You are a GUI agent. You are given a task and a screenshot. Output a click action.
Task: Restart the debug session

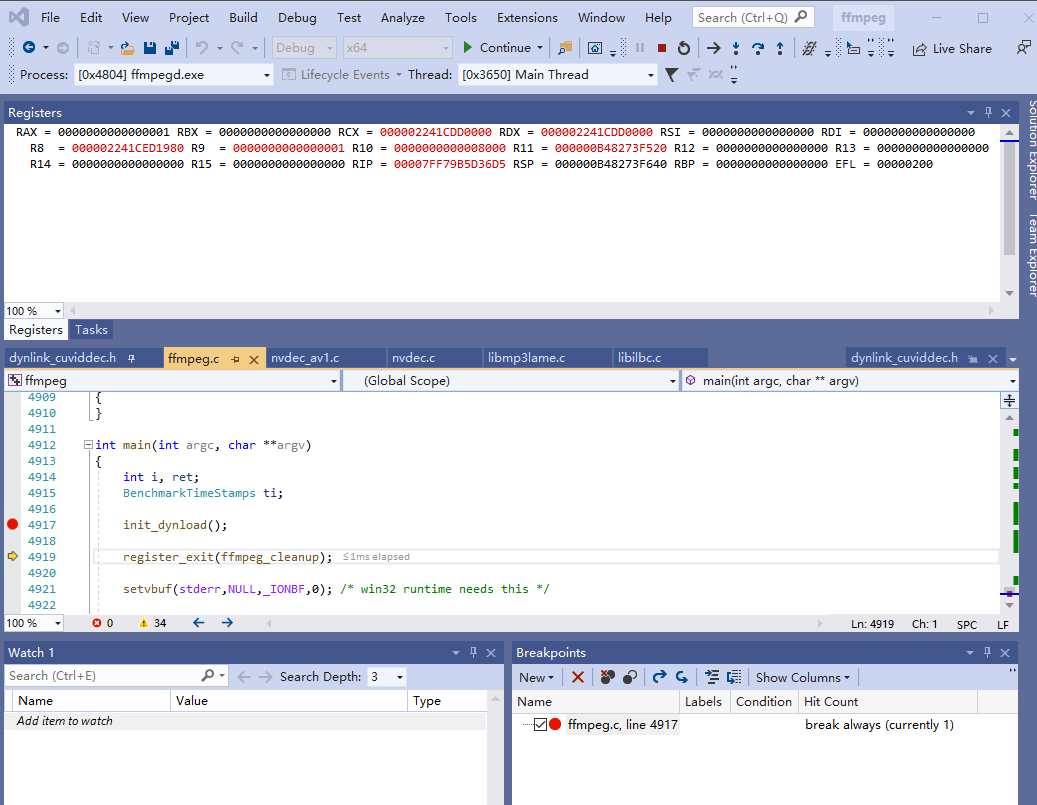point(684,48)
